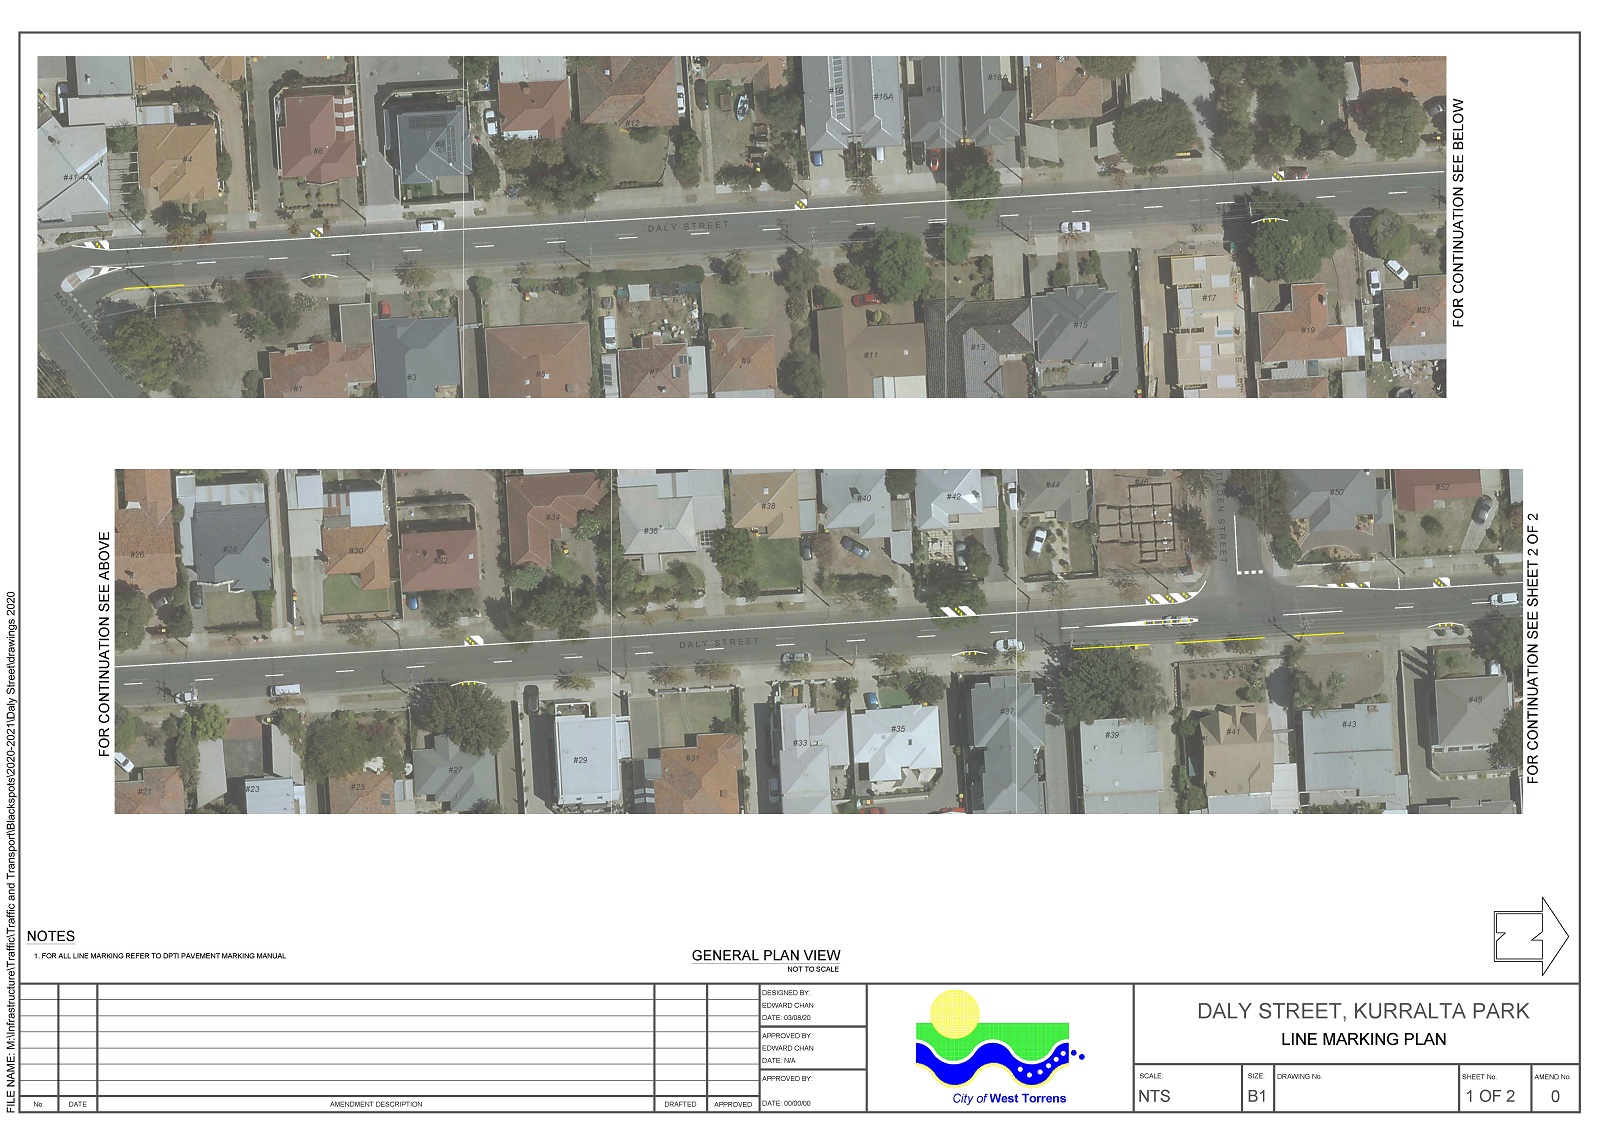This screenshot has width=1600, height=1131.
Task: Click the 'GENERAL PLAN VIEW' heading
Action: (x=766, y=955)
